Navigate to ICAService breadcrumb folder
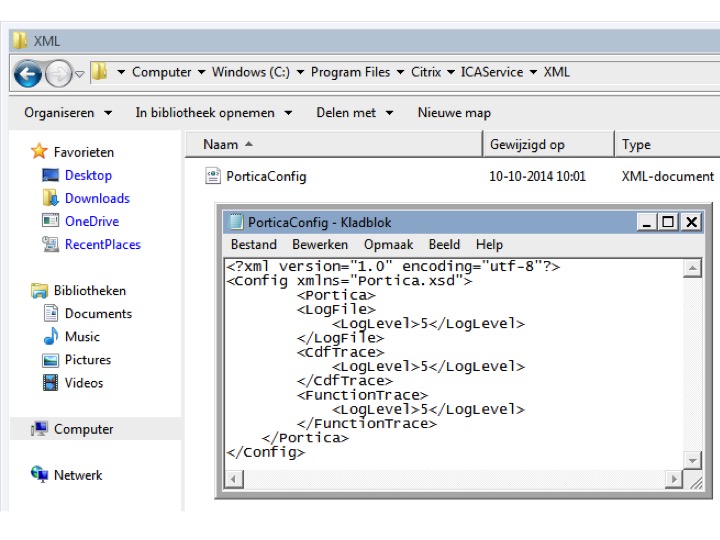This screenshot has height=540, width=720. coord(492,72)
